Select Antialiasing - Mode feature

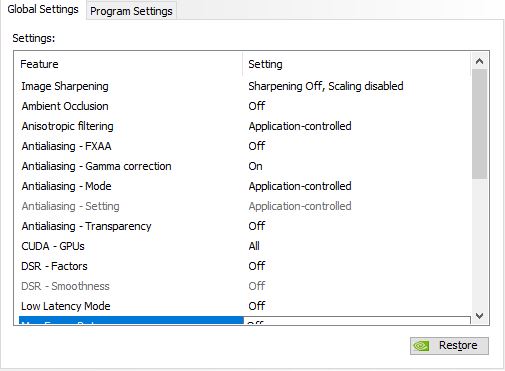point(66,186)
